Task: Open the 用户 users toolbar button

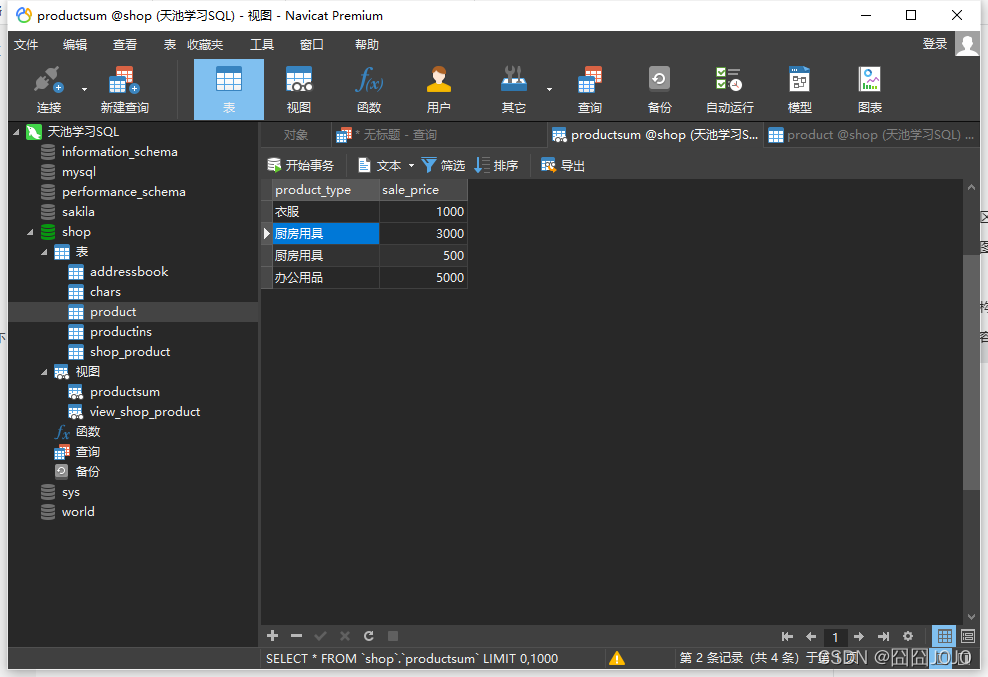Action: (439, 90)
